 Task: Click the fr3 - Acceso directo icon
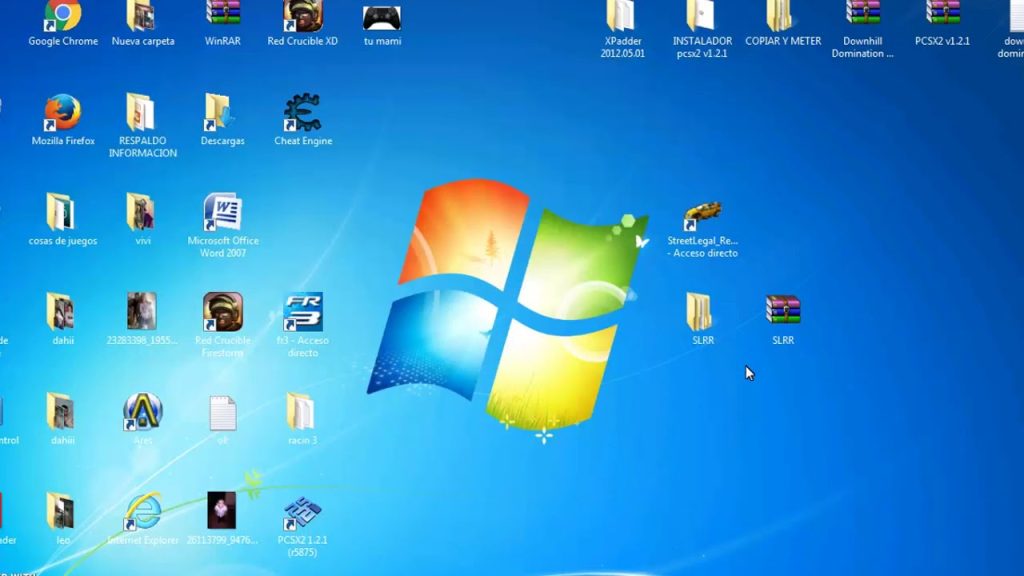302,312
